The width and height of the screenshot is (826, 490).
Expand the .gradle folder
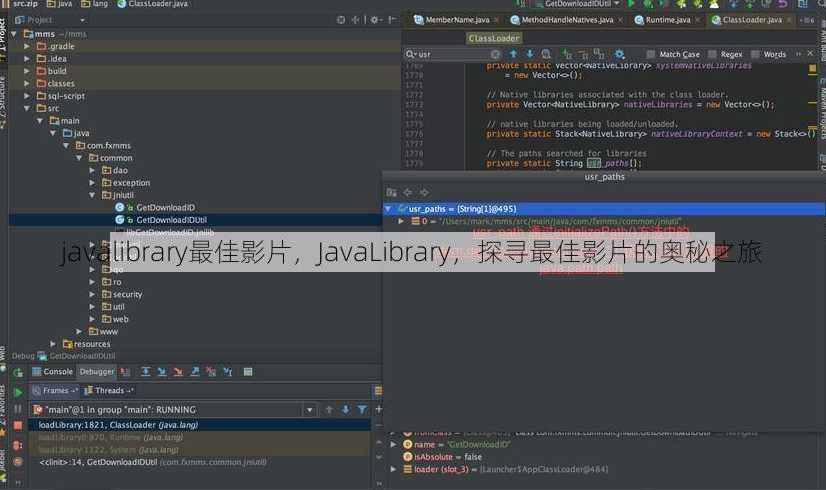click(x=27, y=46)
